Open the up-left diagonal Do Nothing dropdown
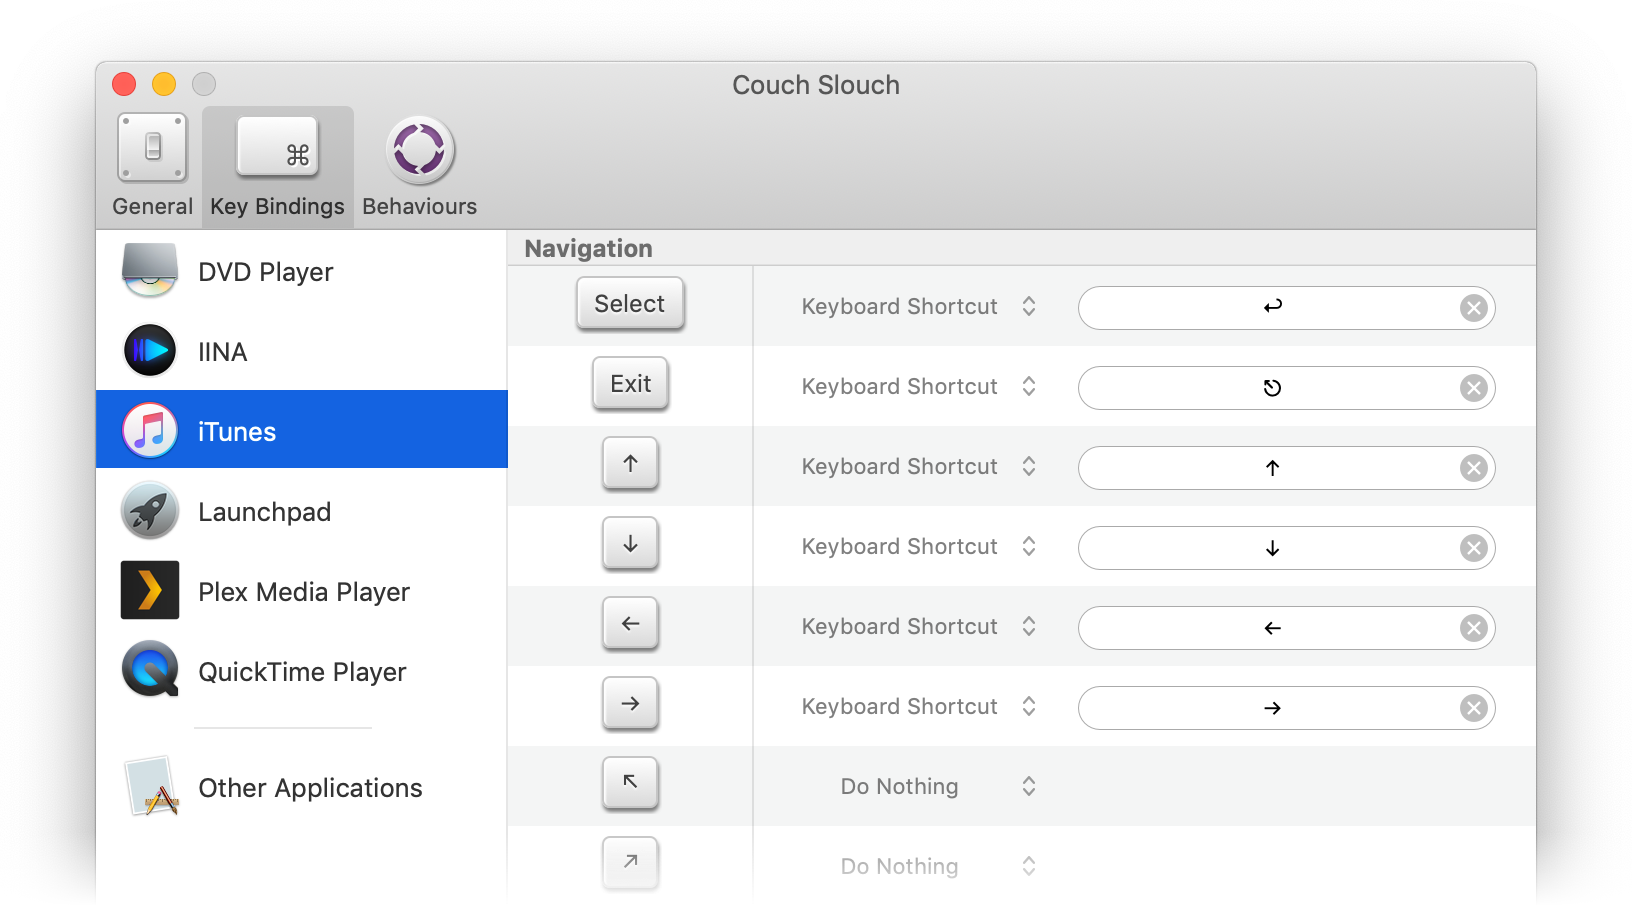The width and height of the screenshot is (1632, 906). [937, 787]
